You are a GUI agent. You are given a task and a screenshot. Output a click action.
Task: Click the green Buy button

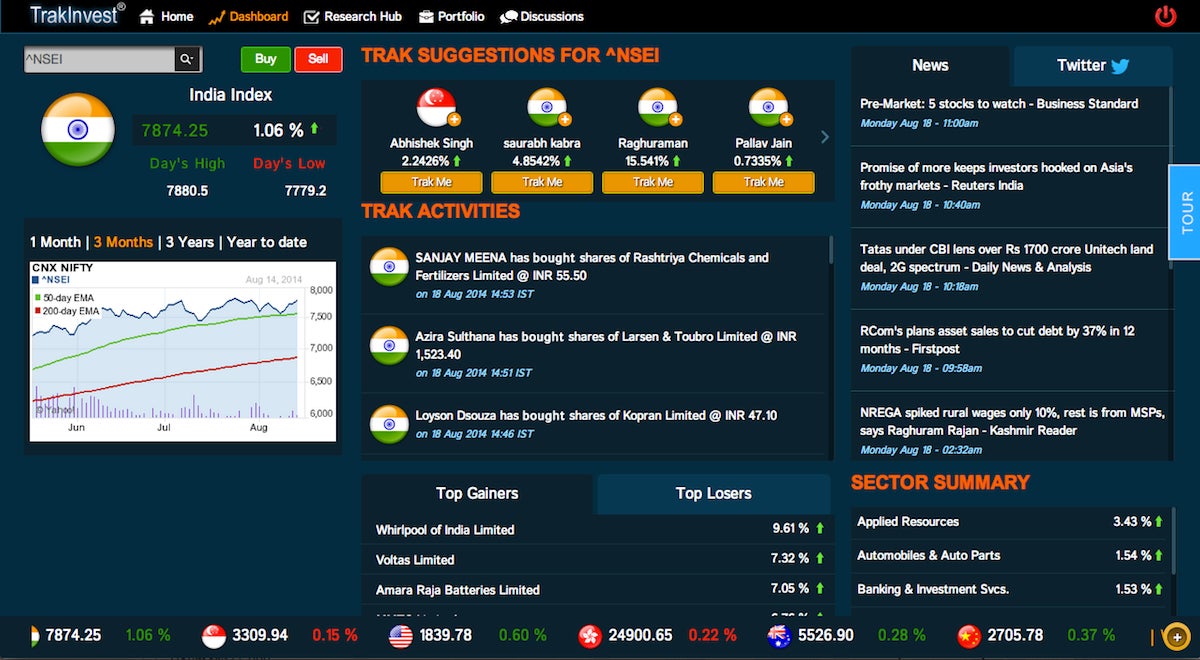tap(266, 59)
